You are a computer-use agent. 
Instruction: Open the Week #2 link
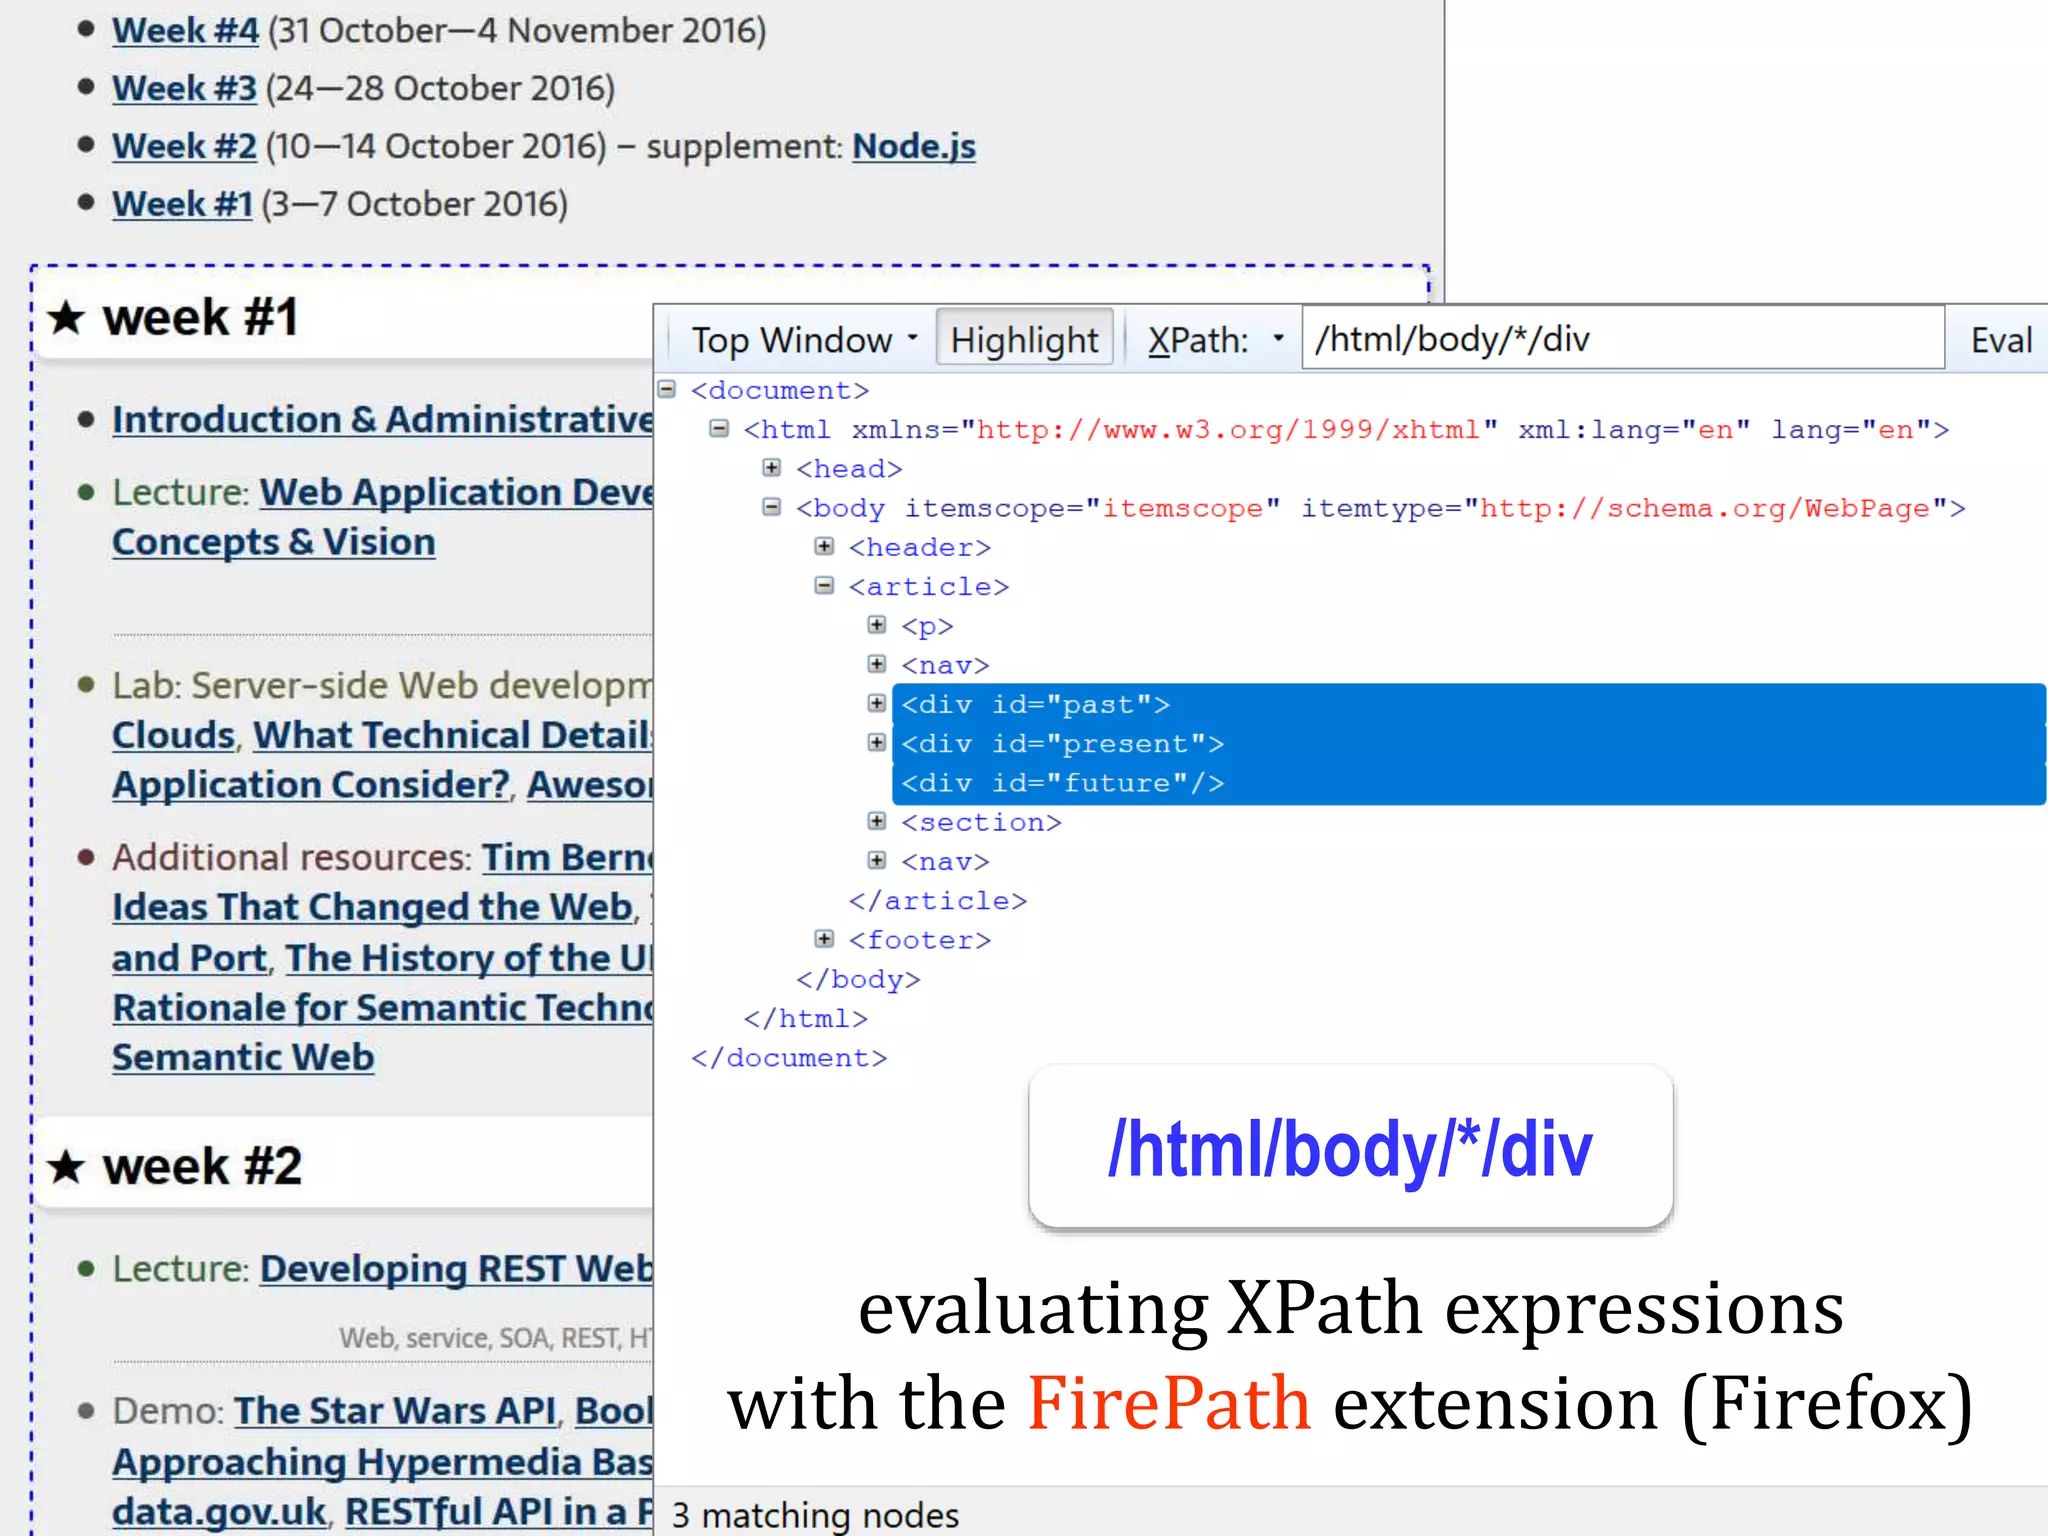pyautogui.click(x=184, y=146)
